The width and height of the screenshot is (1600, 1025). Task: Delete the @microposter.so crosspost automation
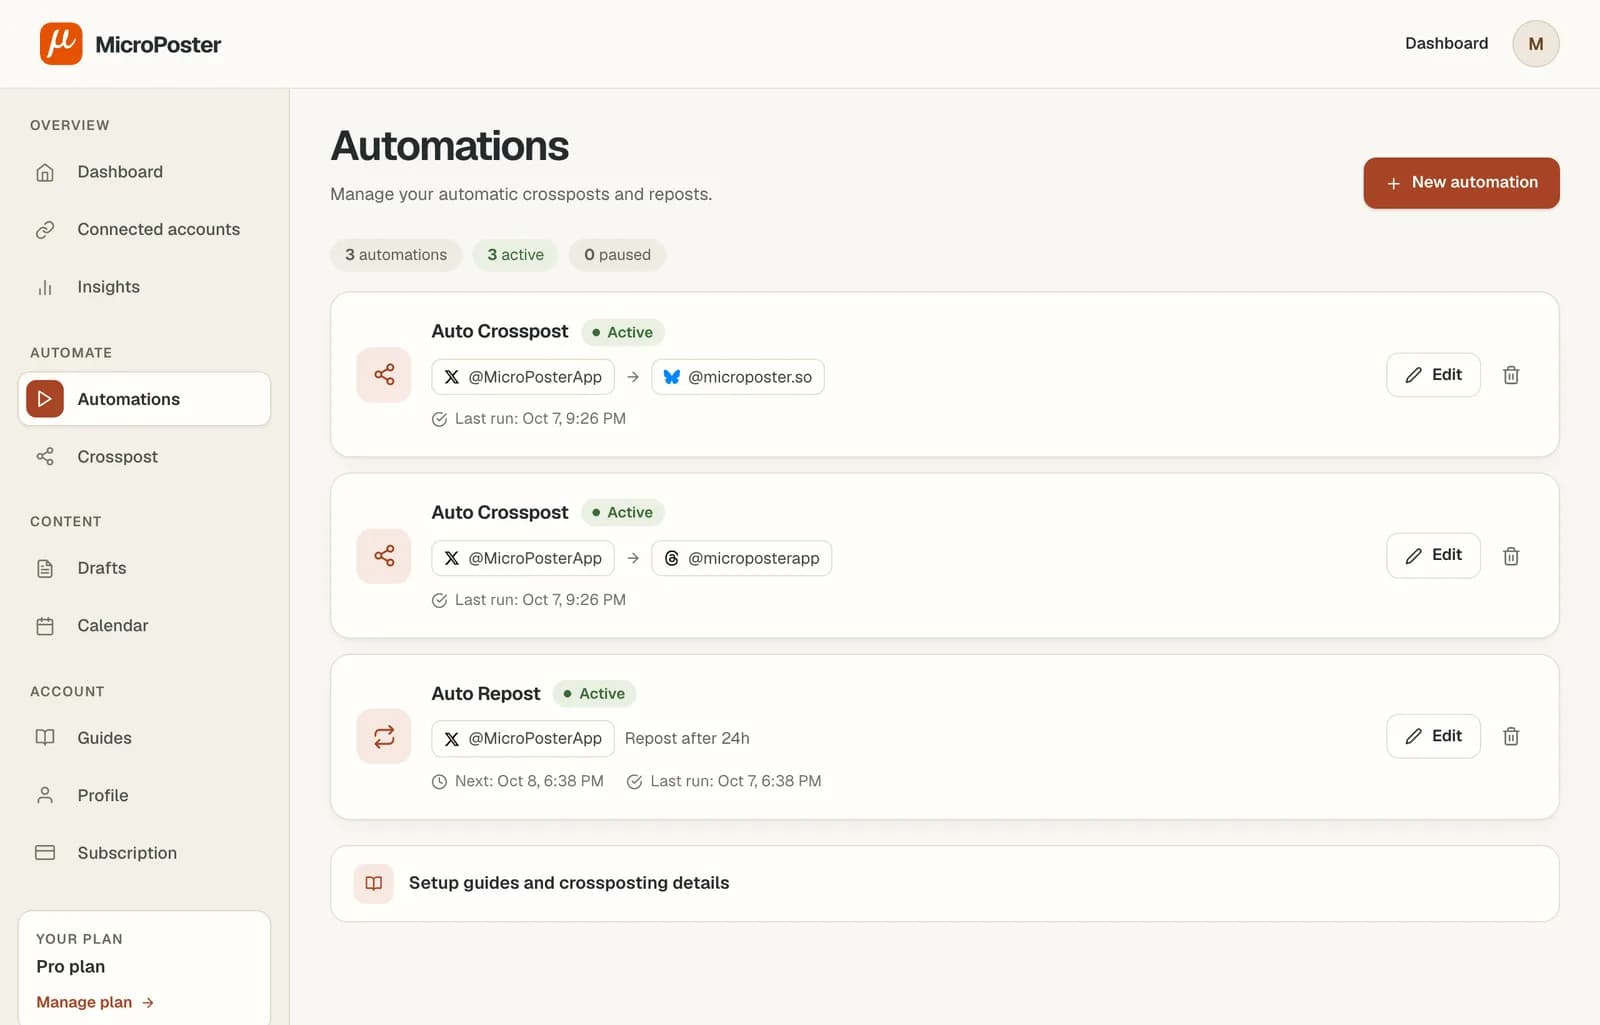click(x=1511, y=375)
